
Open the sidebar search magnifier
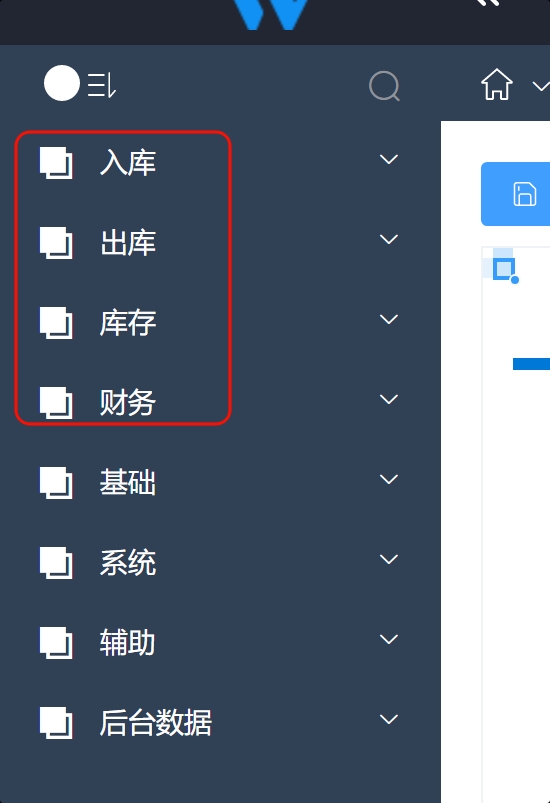point(384,86)
